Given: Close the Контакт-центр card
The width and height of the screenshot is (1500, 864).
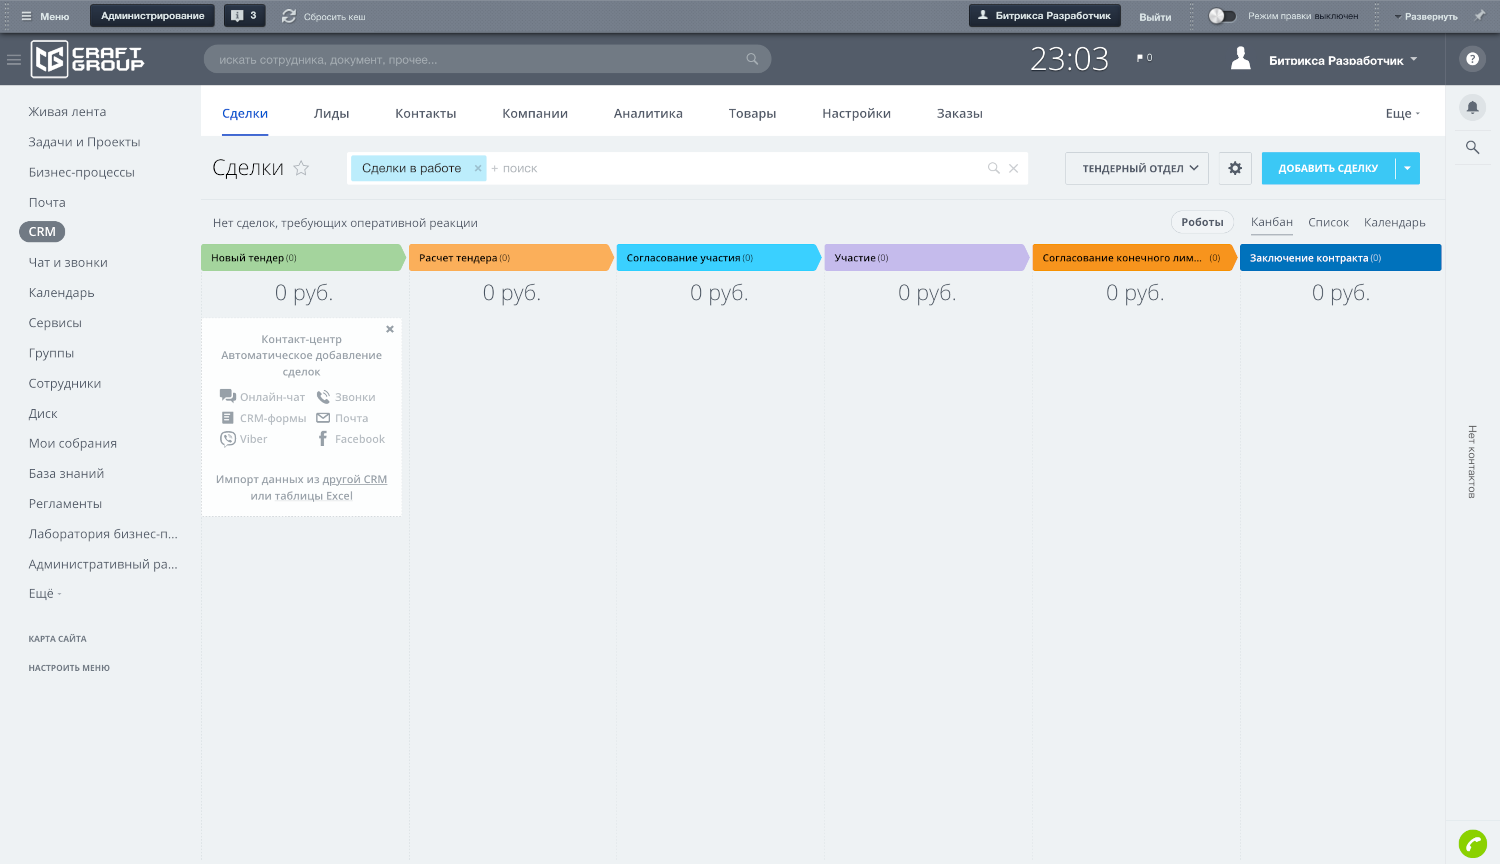Looking at the screenshot, I should 390,329.
